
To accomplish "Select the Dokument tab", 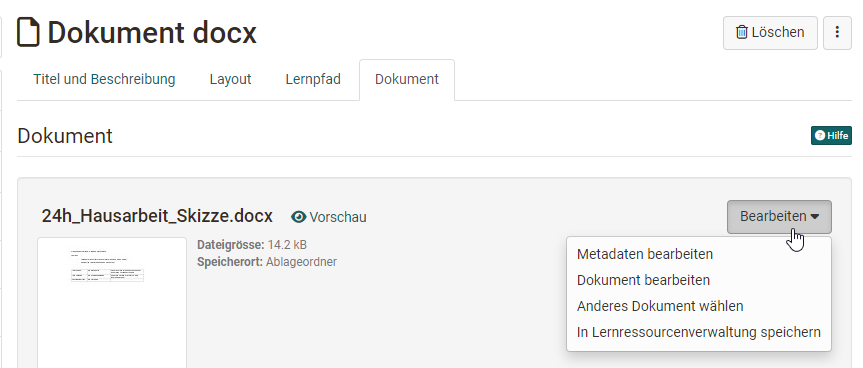I will [407, 79].
